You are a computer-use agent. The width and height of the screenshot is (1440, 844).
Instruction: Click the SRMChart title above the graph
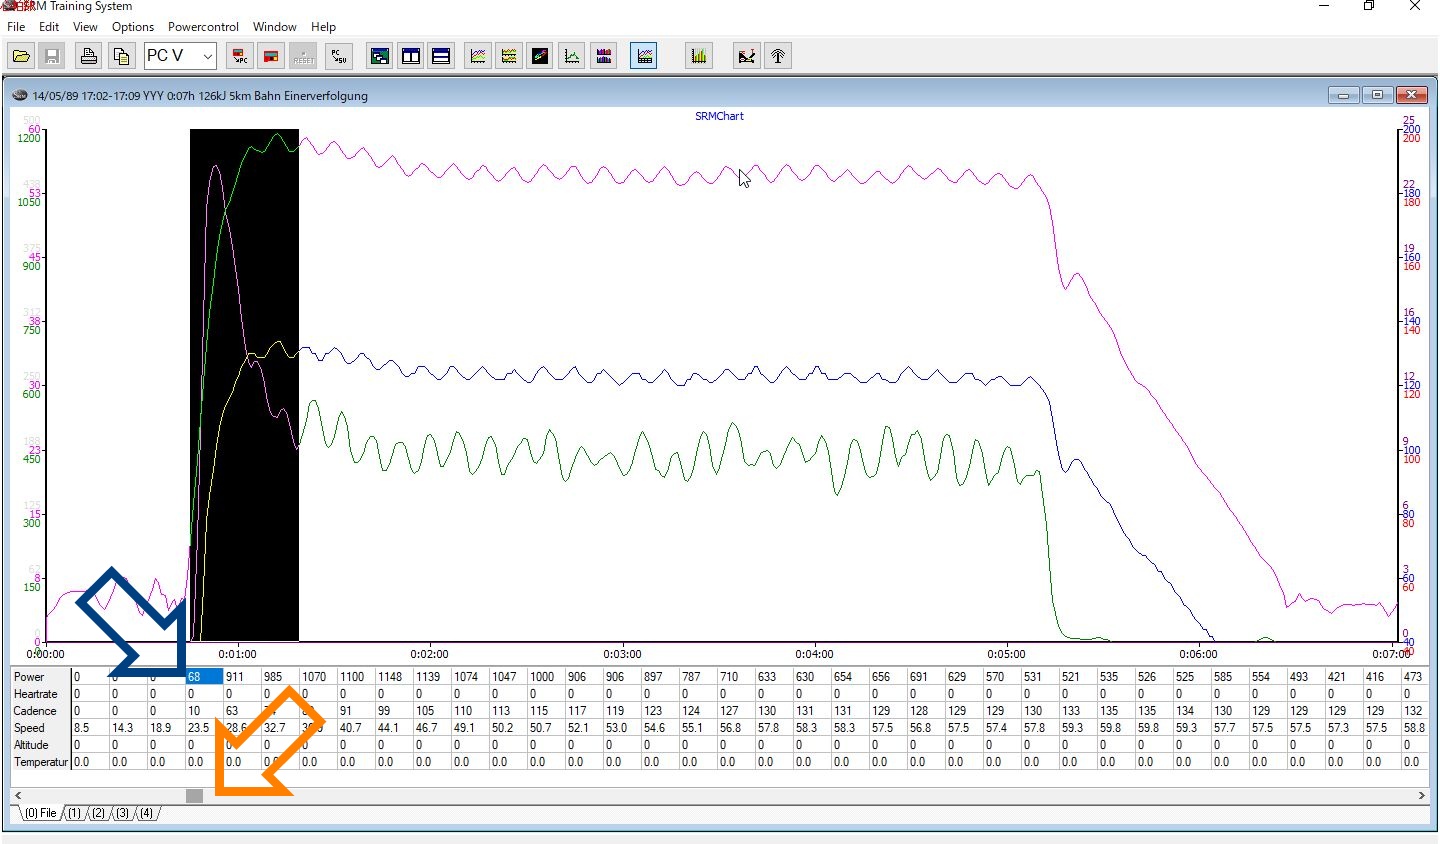[719, 116]
